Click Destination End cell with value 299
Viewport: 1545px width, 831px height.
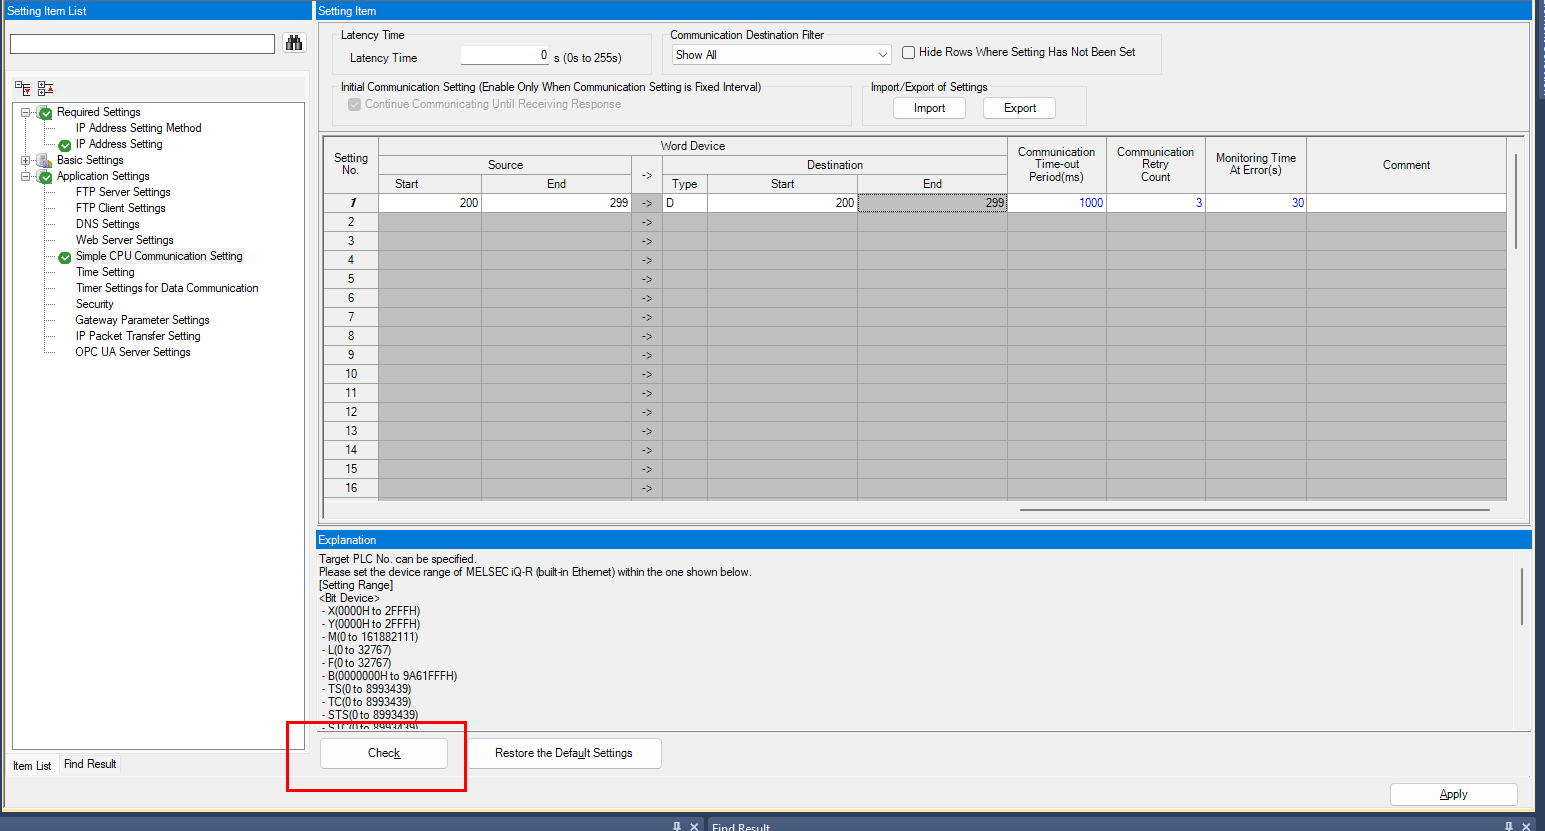coord(932,203)
